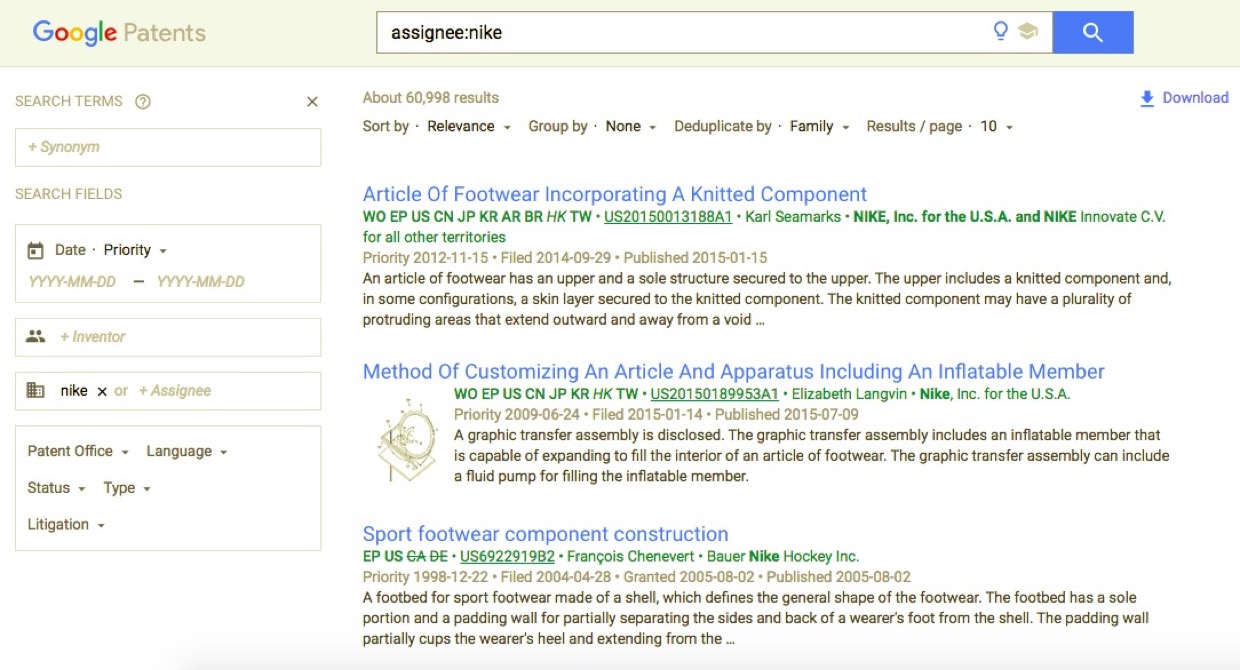
Task: Close the search terms panel with X
Action: click(x=312, y=101)
